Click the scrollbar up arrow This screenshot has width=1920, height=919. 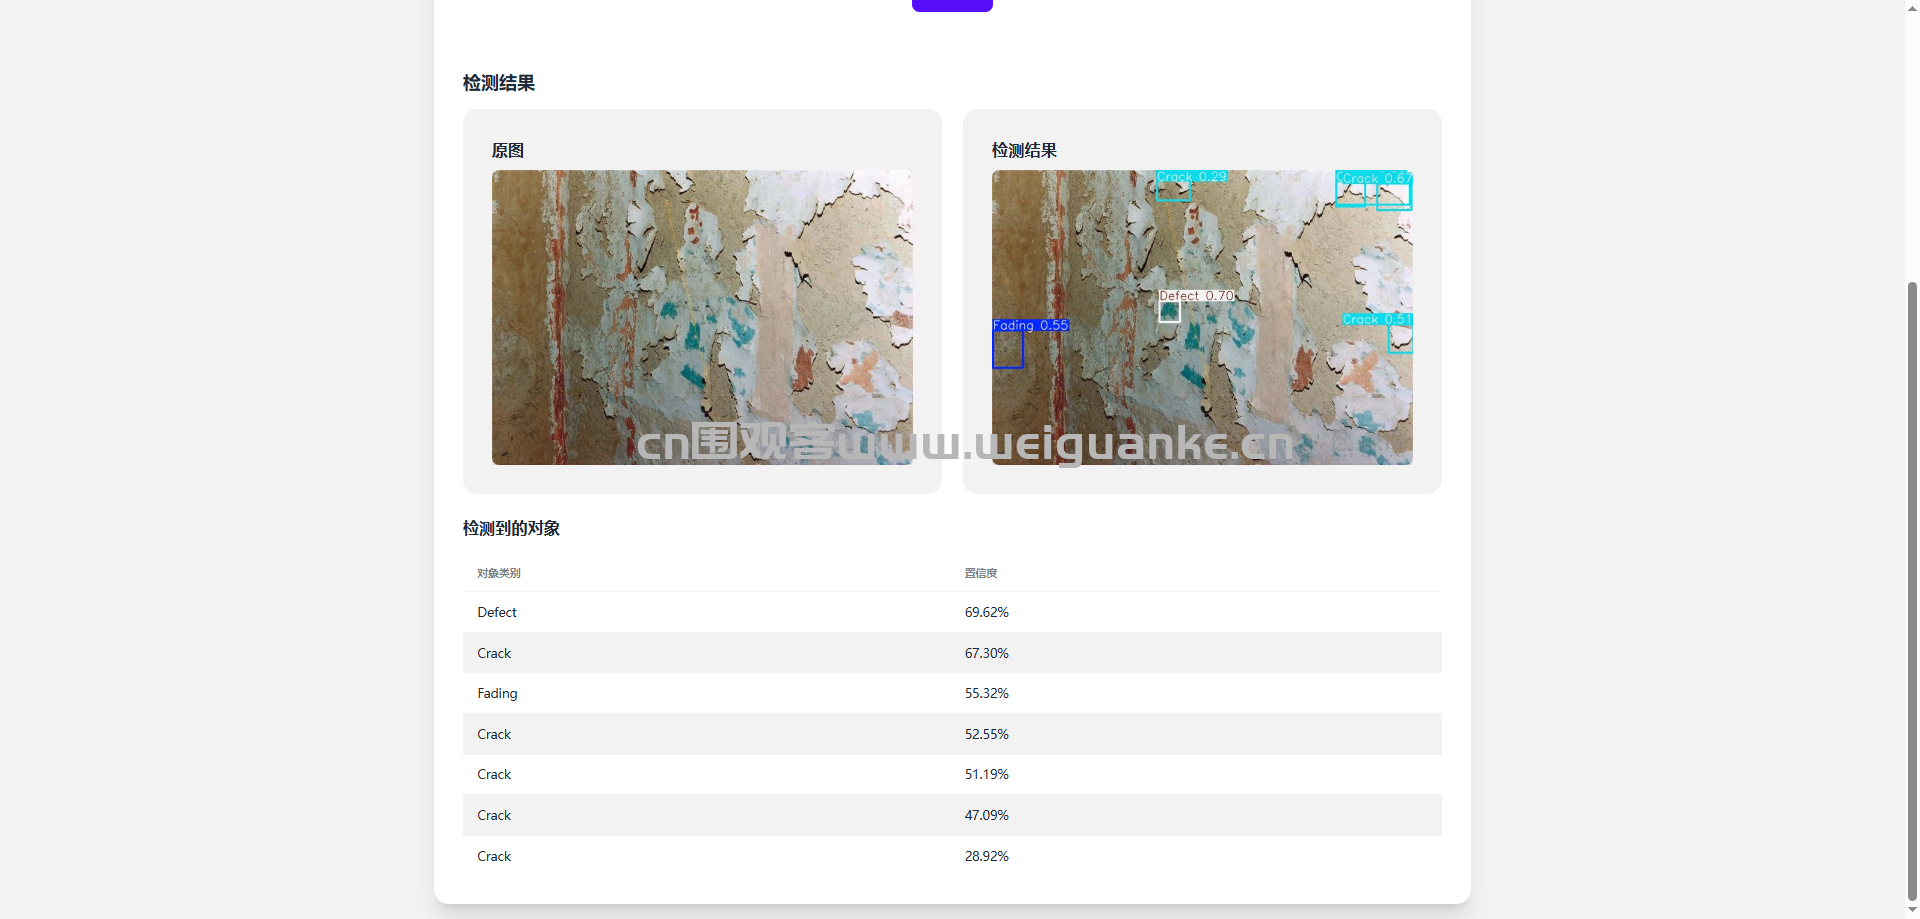(1912, 6)
